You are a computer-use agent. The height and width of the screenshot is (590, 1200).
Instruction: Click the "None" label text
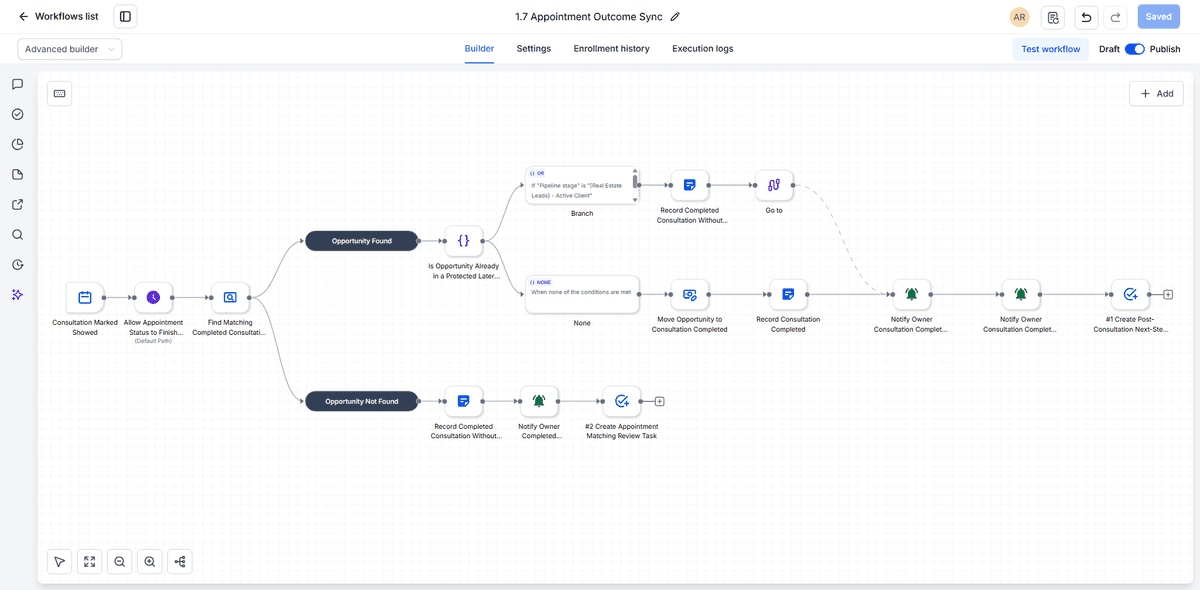(x=582, y=323)
